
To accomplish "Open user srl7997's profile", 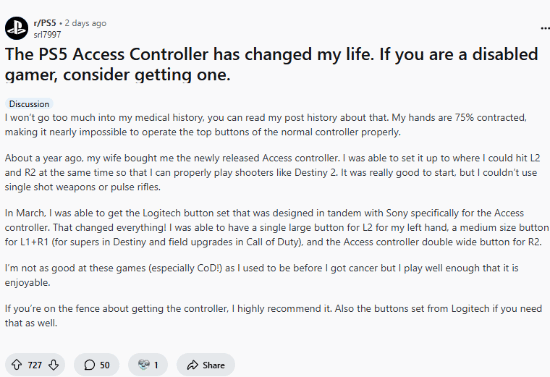I will click(x=47, y=34).
